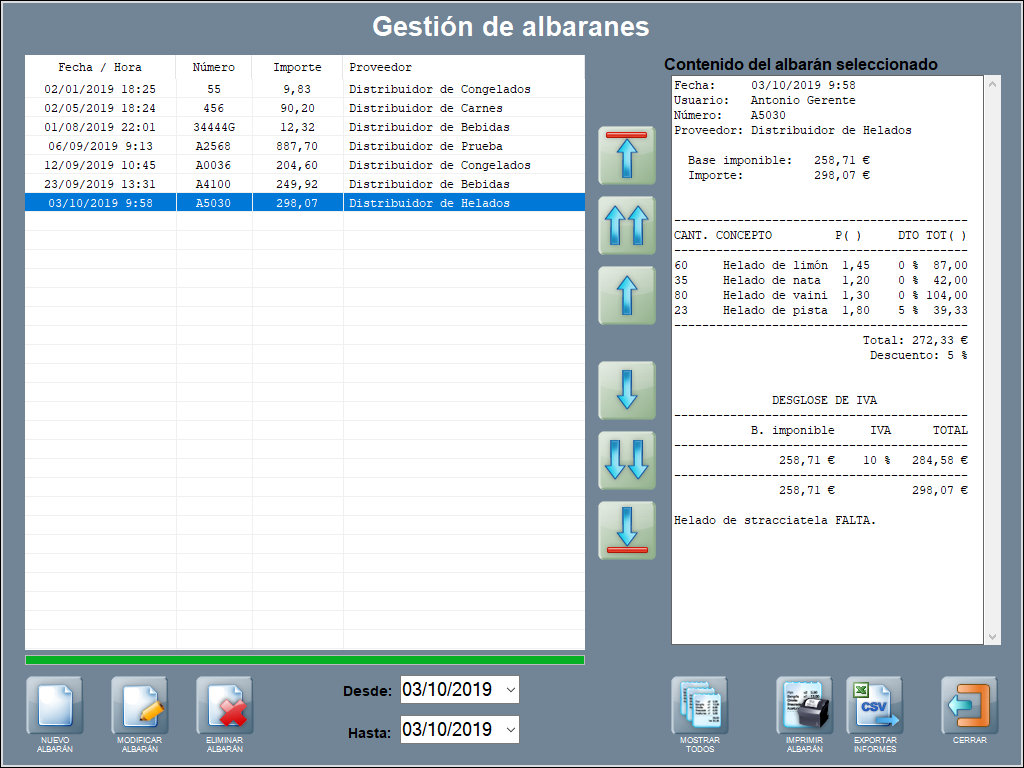Move selection down one row

(x=627, y=390)
